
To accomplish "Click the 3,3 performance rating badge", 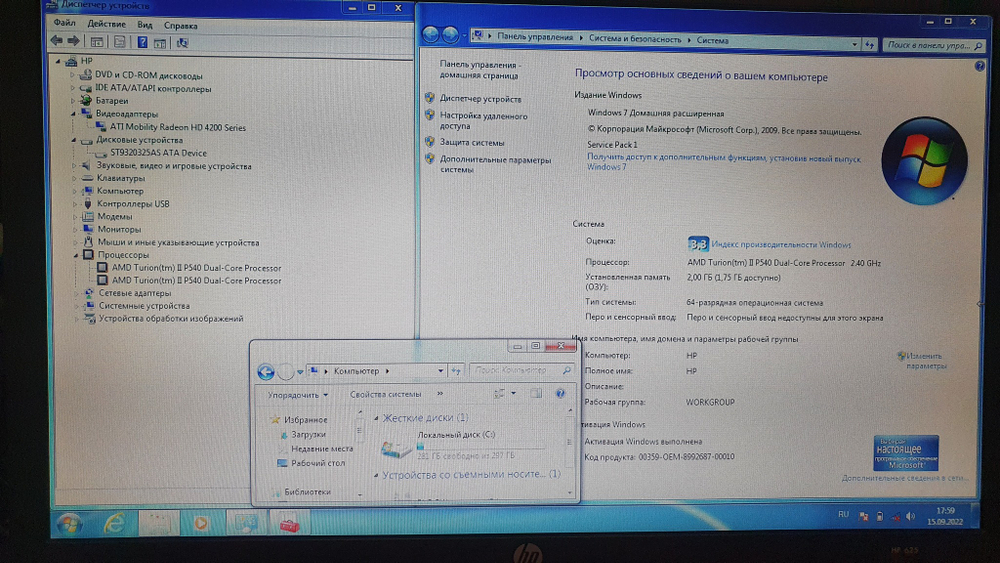I will 698,244.
